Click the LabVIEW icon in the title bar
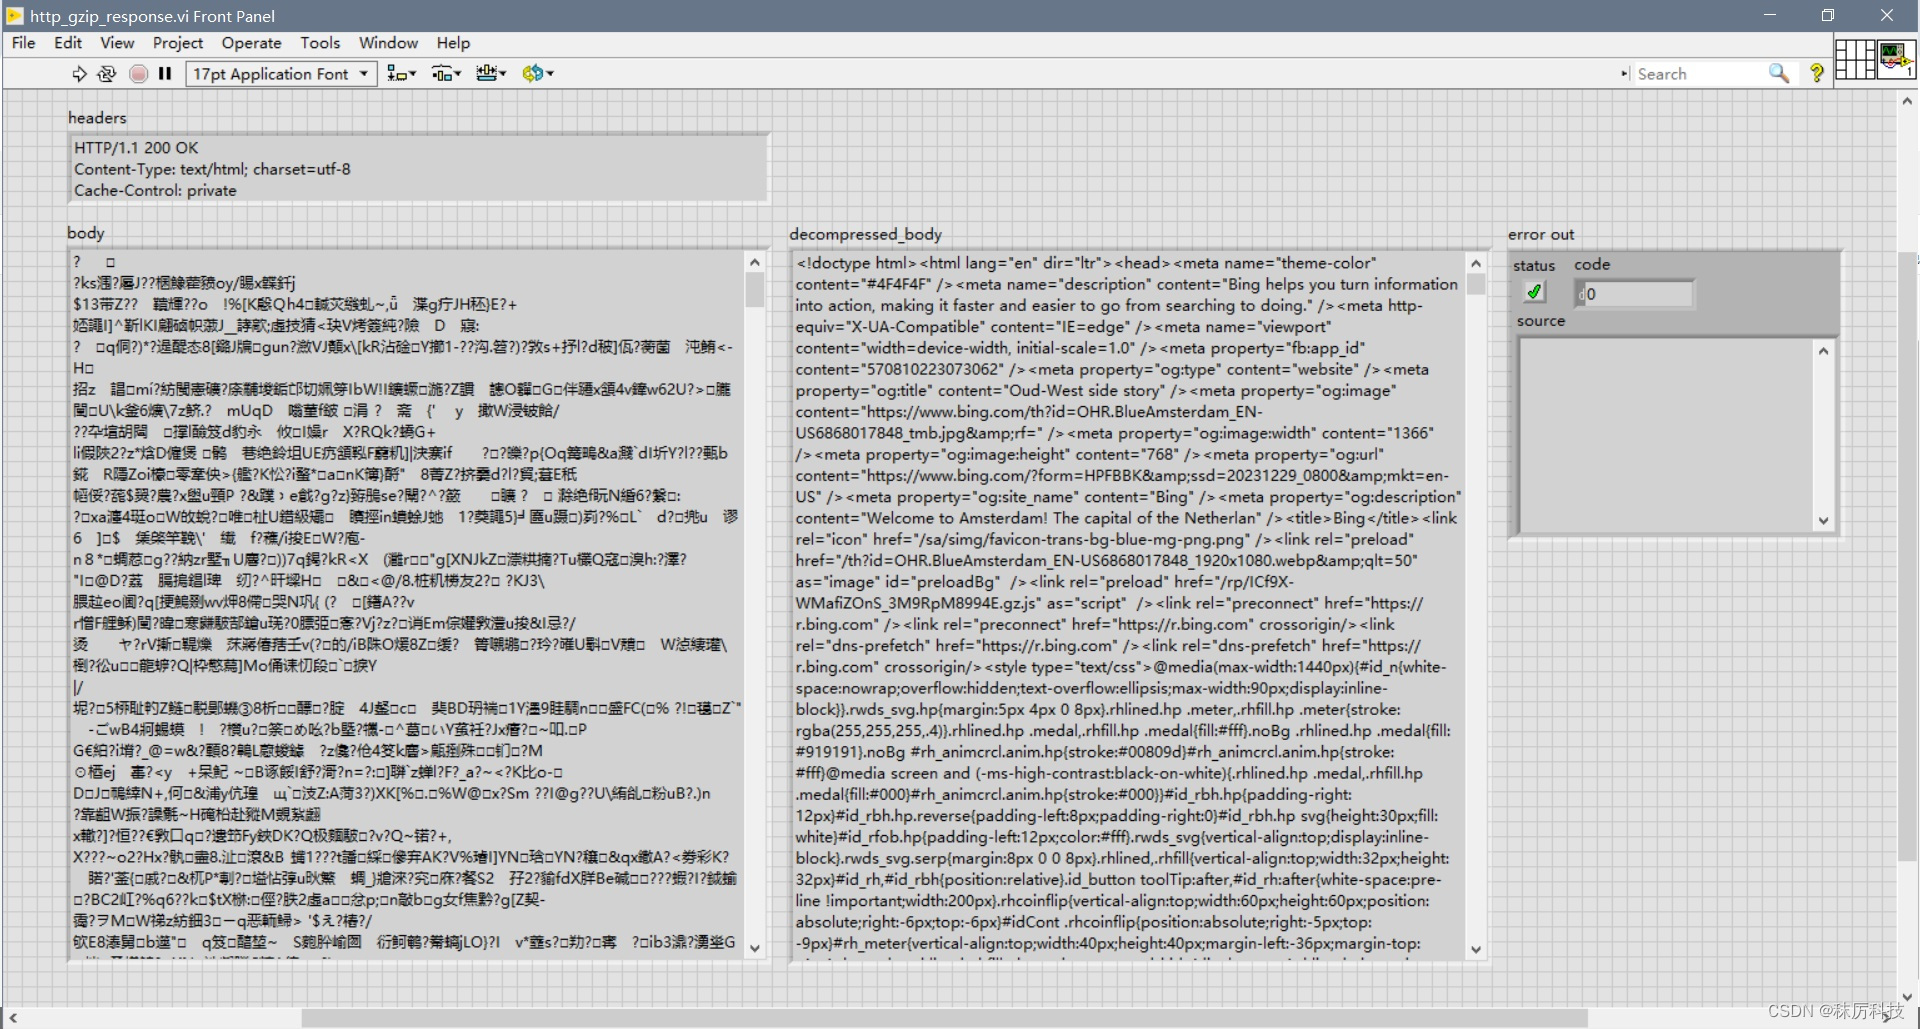Screen dimensions: 1920x1029 pyautogui.click(x=14, y=16)
